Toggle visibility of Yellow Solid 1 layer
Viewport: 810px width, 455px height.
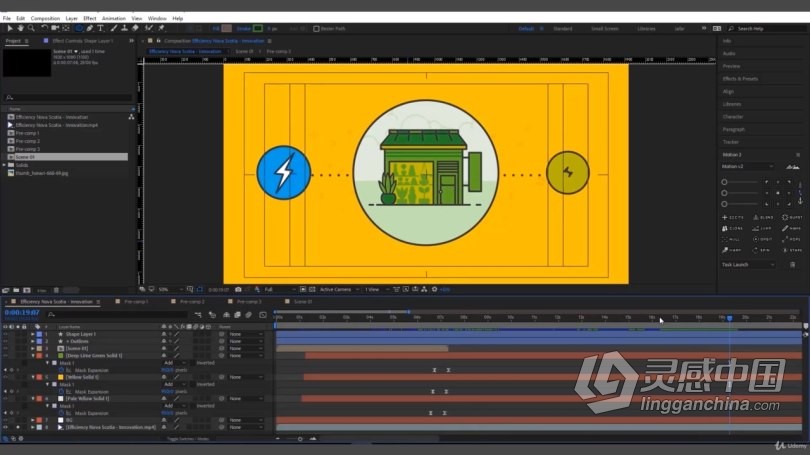[6, 377]
